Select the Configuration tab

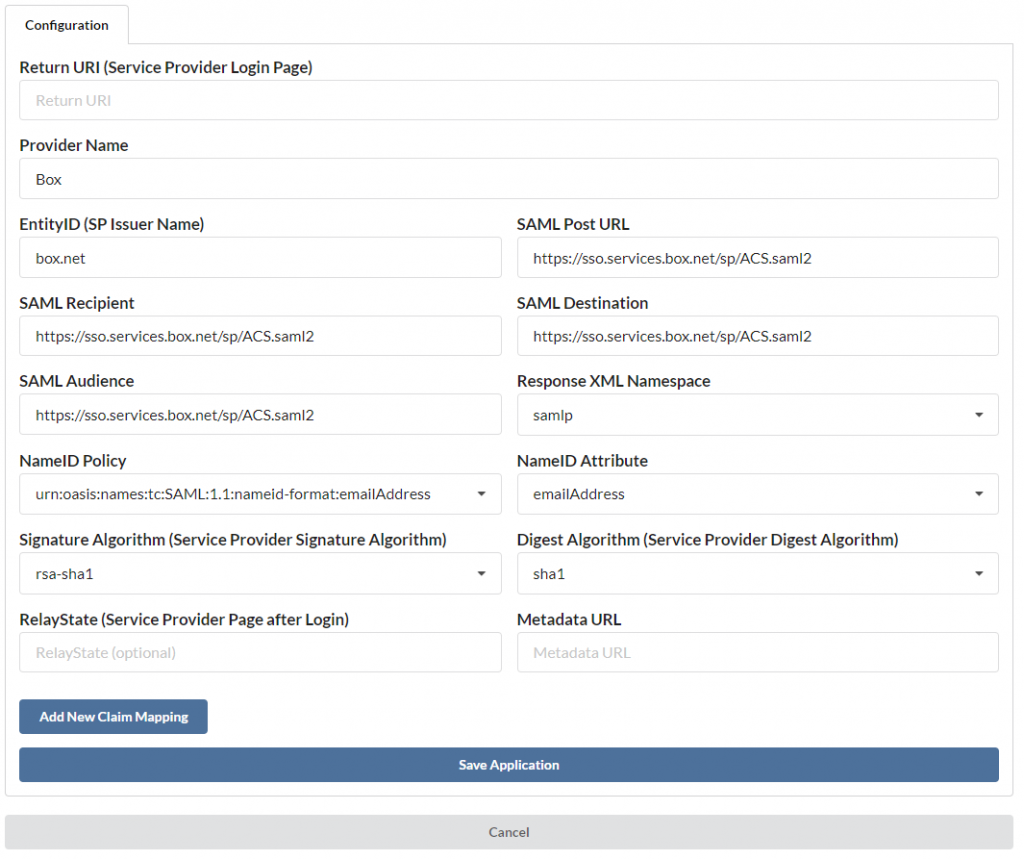click(67, 25)
